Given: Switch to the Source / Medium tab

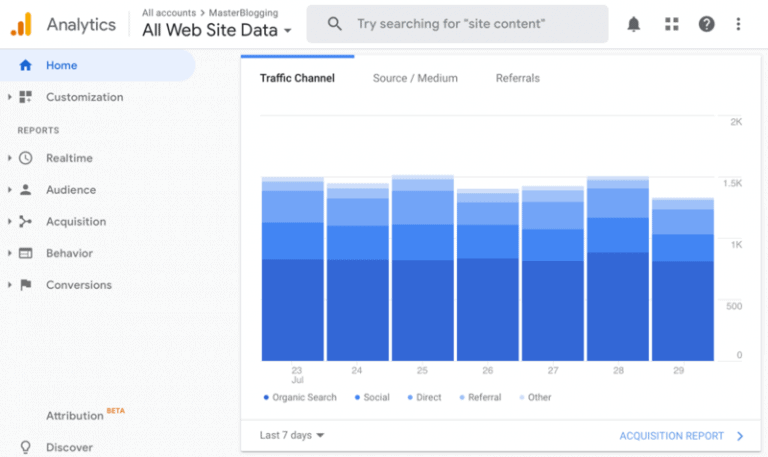Looking at the screenshot, I should click(x=415, y=78).
